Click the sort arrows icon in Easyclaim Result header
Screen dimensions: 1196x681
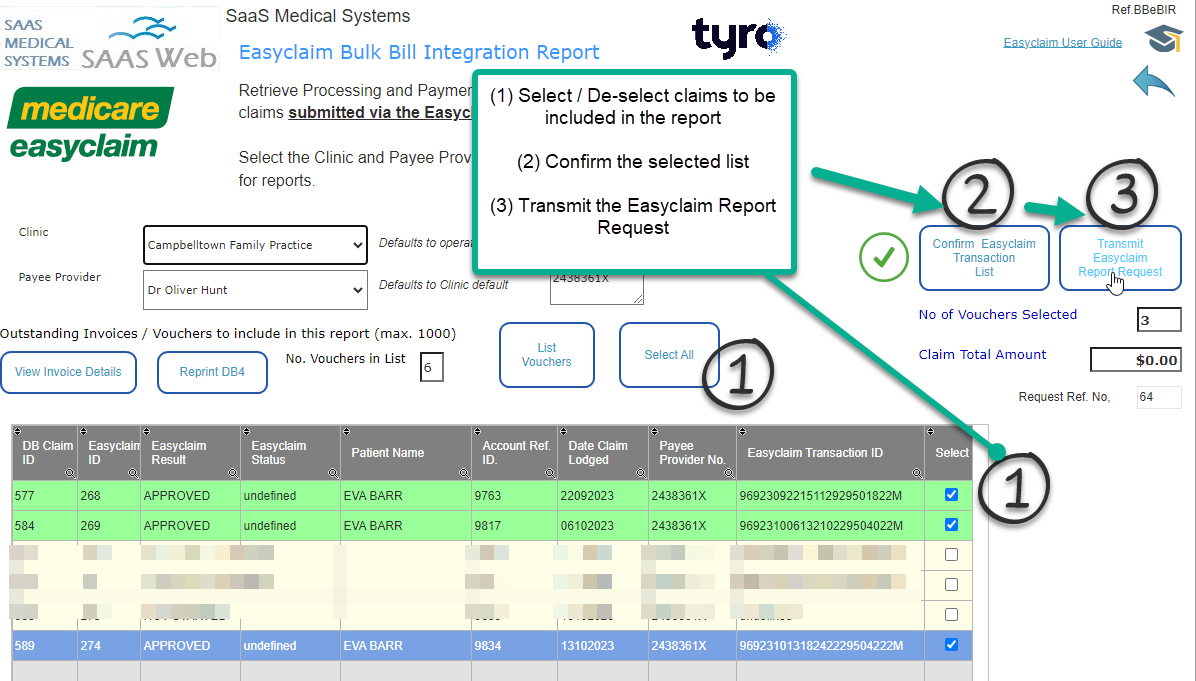[x=146, y=432]
